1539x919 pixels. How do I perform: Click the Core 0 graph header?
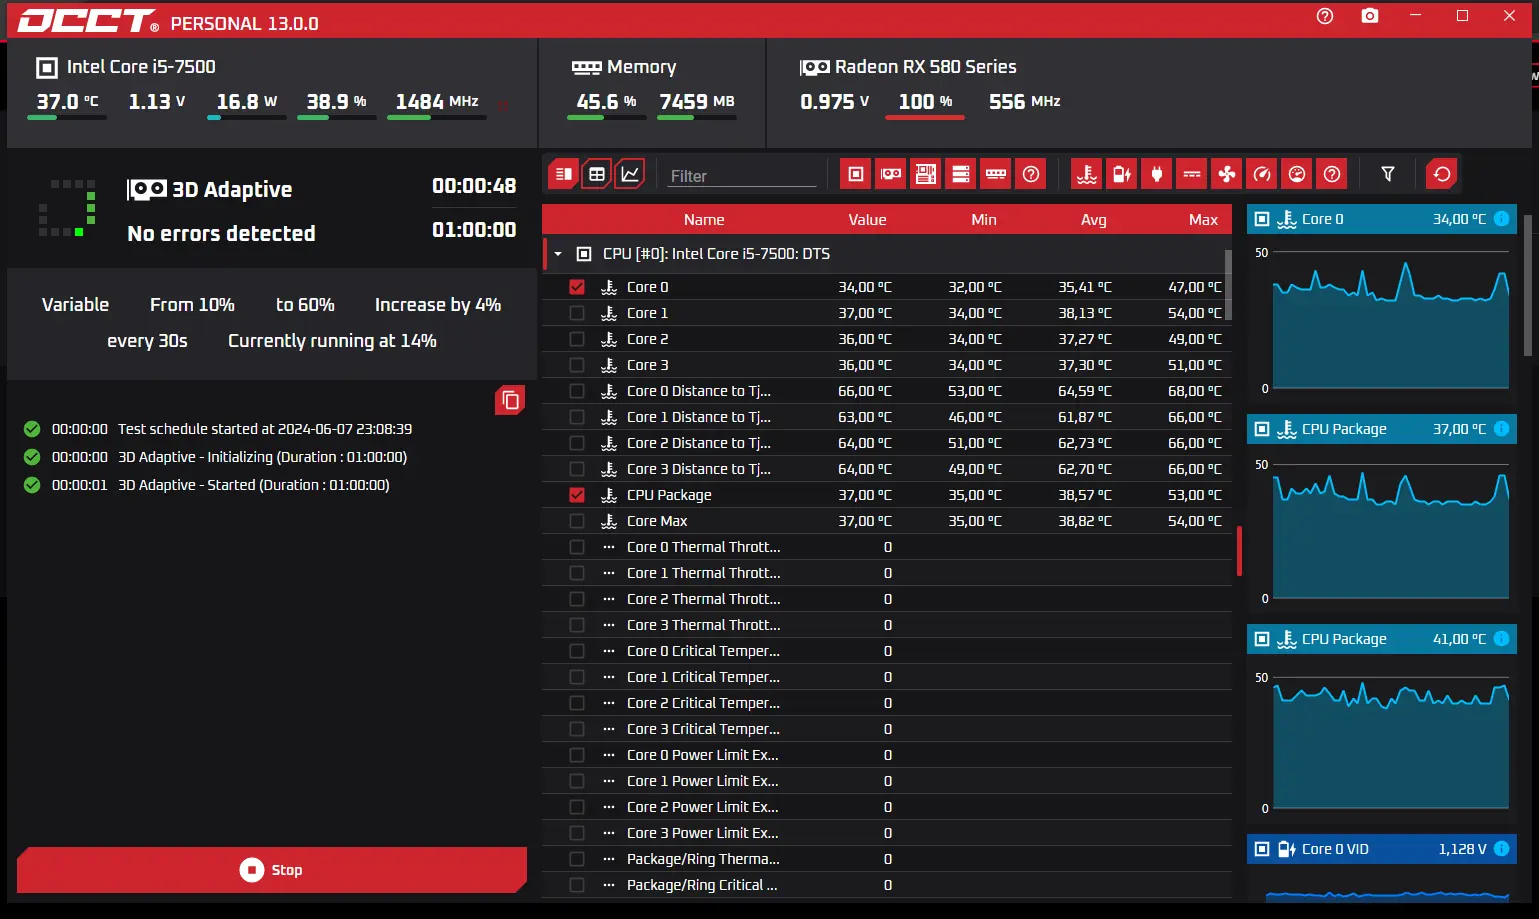click(x=1382, y=219)
